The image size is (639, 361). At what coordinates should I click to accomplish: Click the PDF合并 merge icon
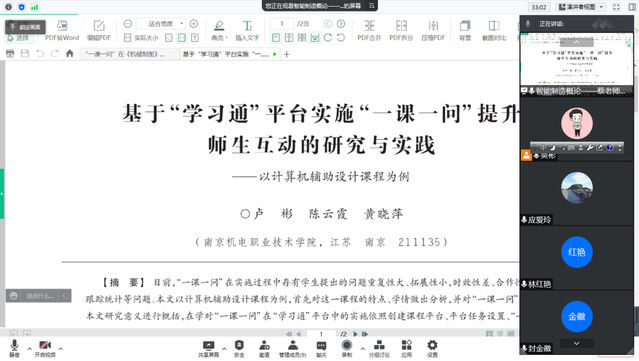pos(369,31)
